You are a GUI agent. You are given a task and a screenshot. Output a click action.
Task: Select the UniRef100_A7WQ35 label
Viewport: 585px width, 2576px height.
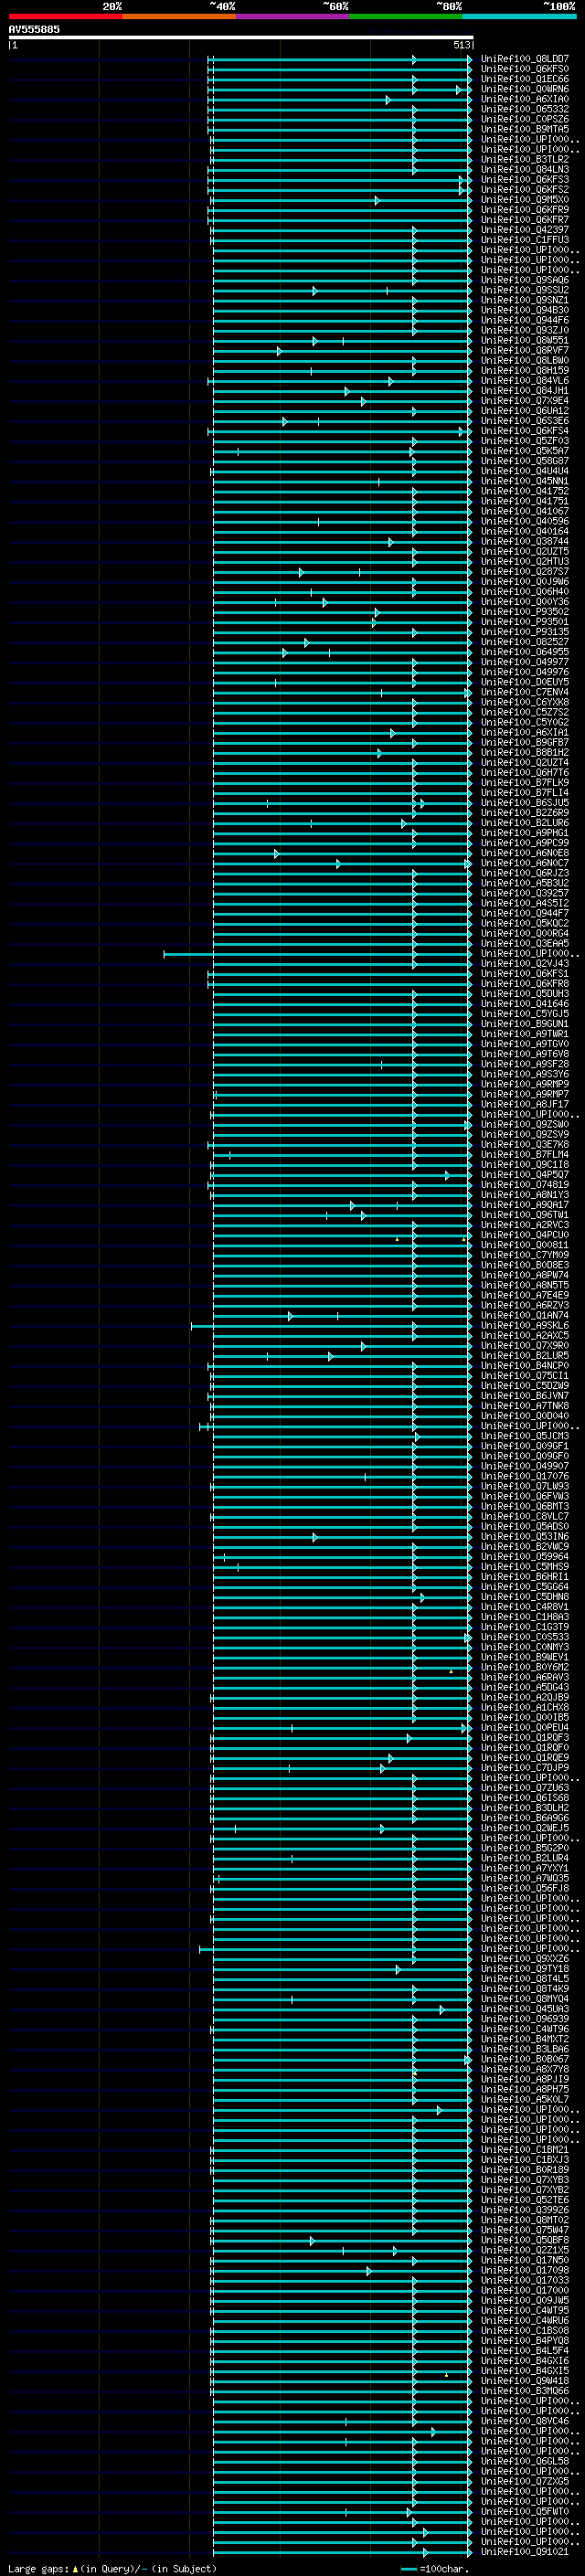point(525,1879)
